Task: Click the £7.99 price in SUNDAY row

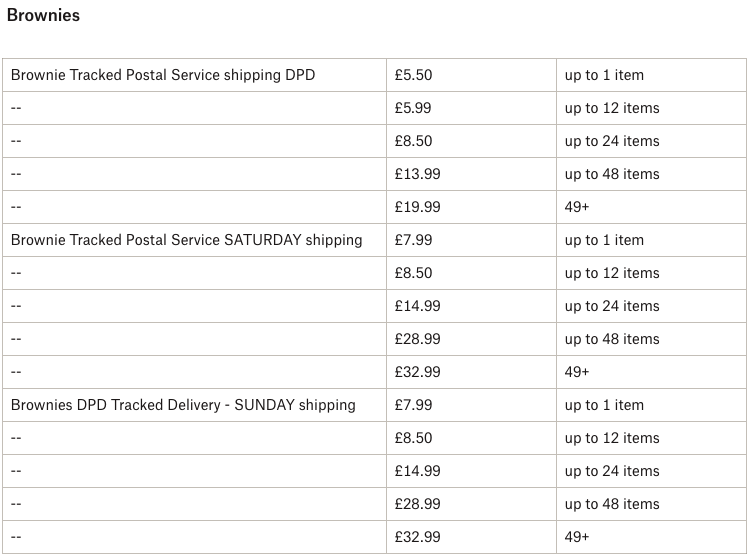Action: (414, 405)
